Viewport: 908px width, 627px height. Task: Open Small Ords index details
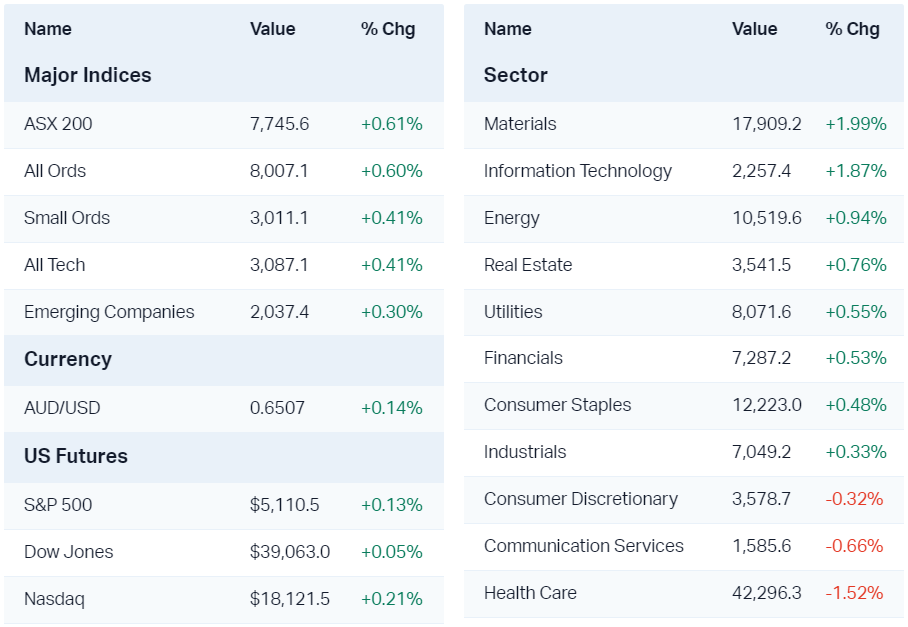click(x=67, y=218)
